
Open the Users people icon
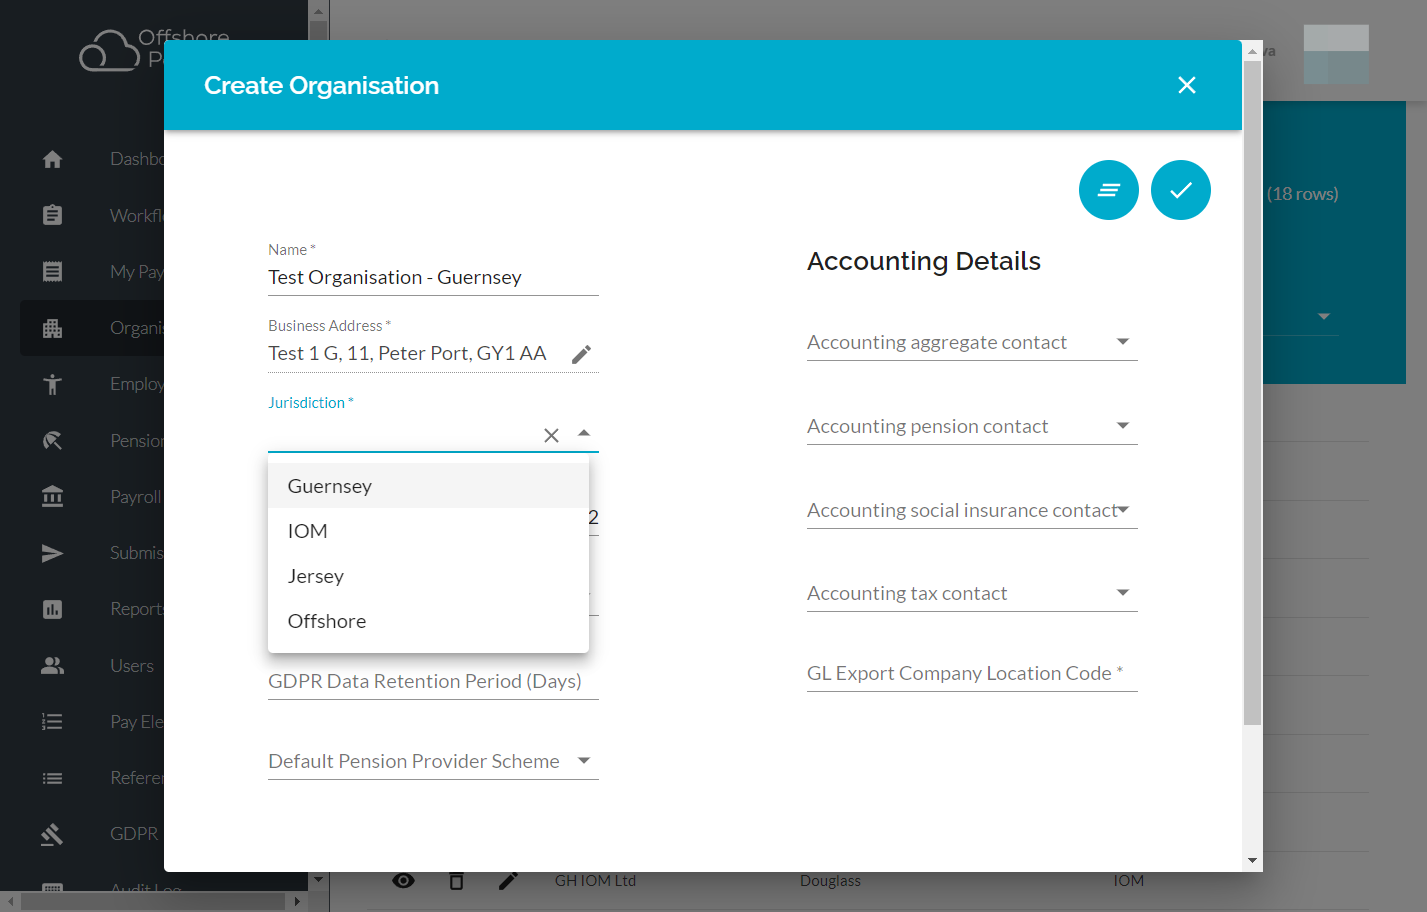53,665
